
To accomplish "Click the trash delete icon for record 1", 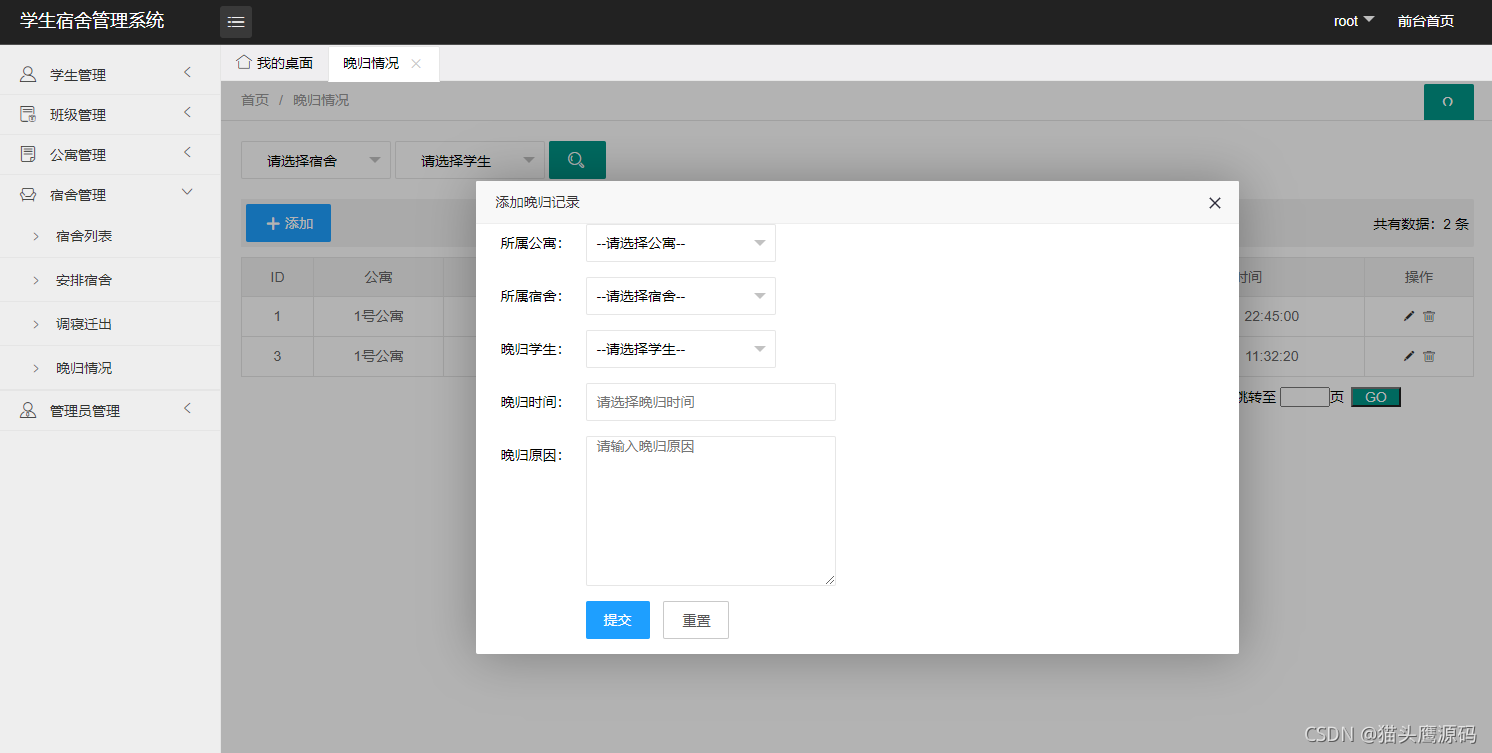I will (1429, 316).
